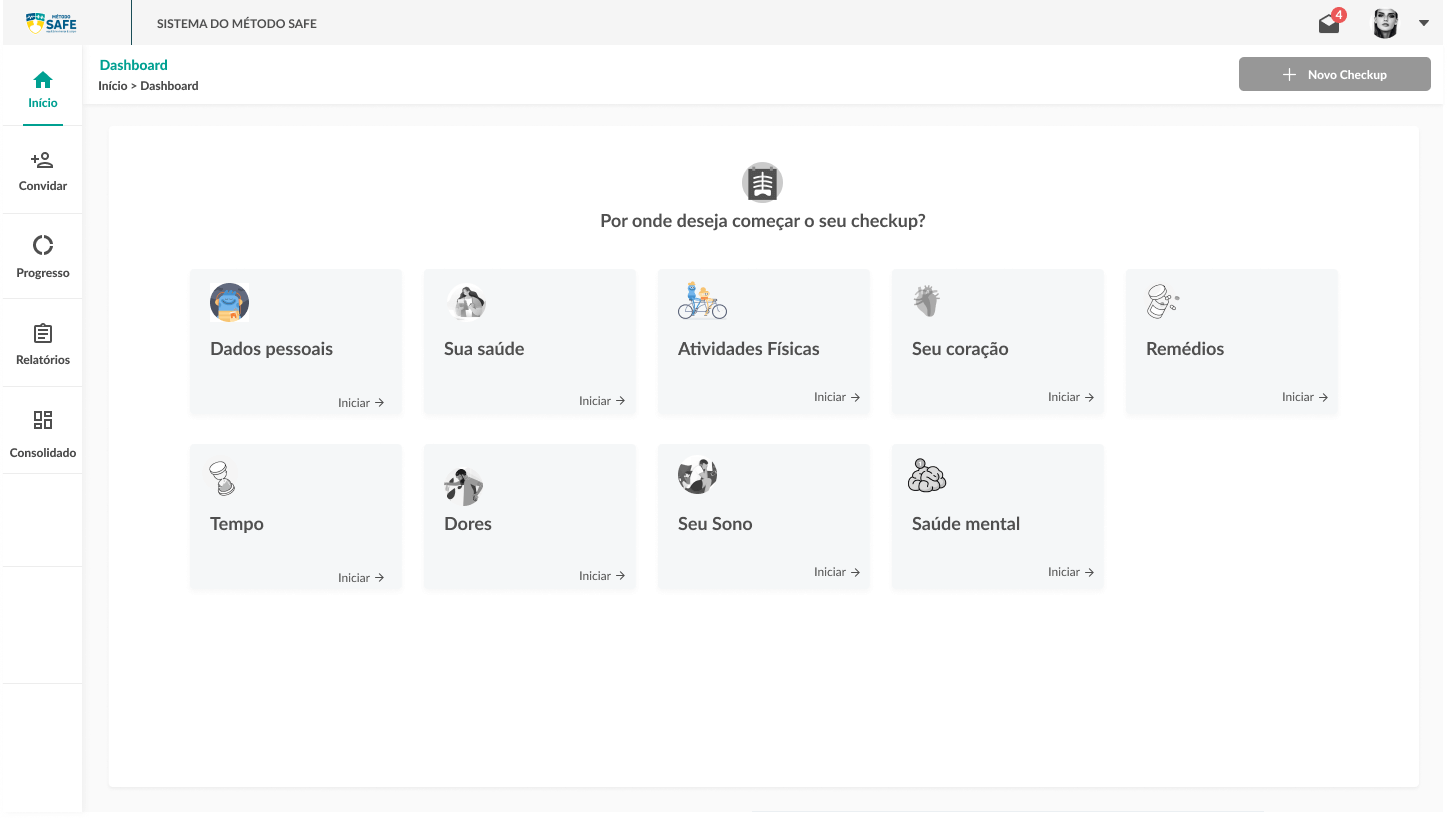This screenshot has width=1447, height=818.
Task: Click the Sua saúde card icon
Action: pos(466,302)
